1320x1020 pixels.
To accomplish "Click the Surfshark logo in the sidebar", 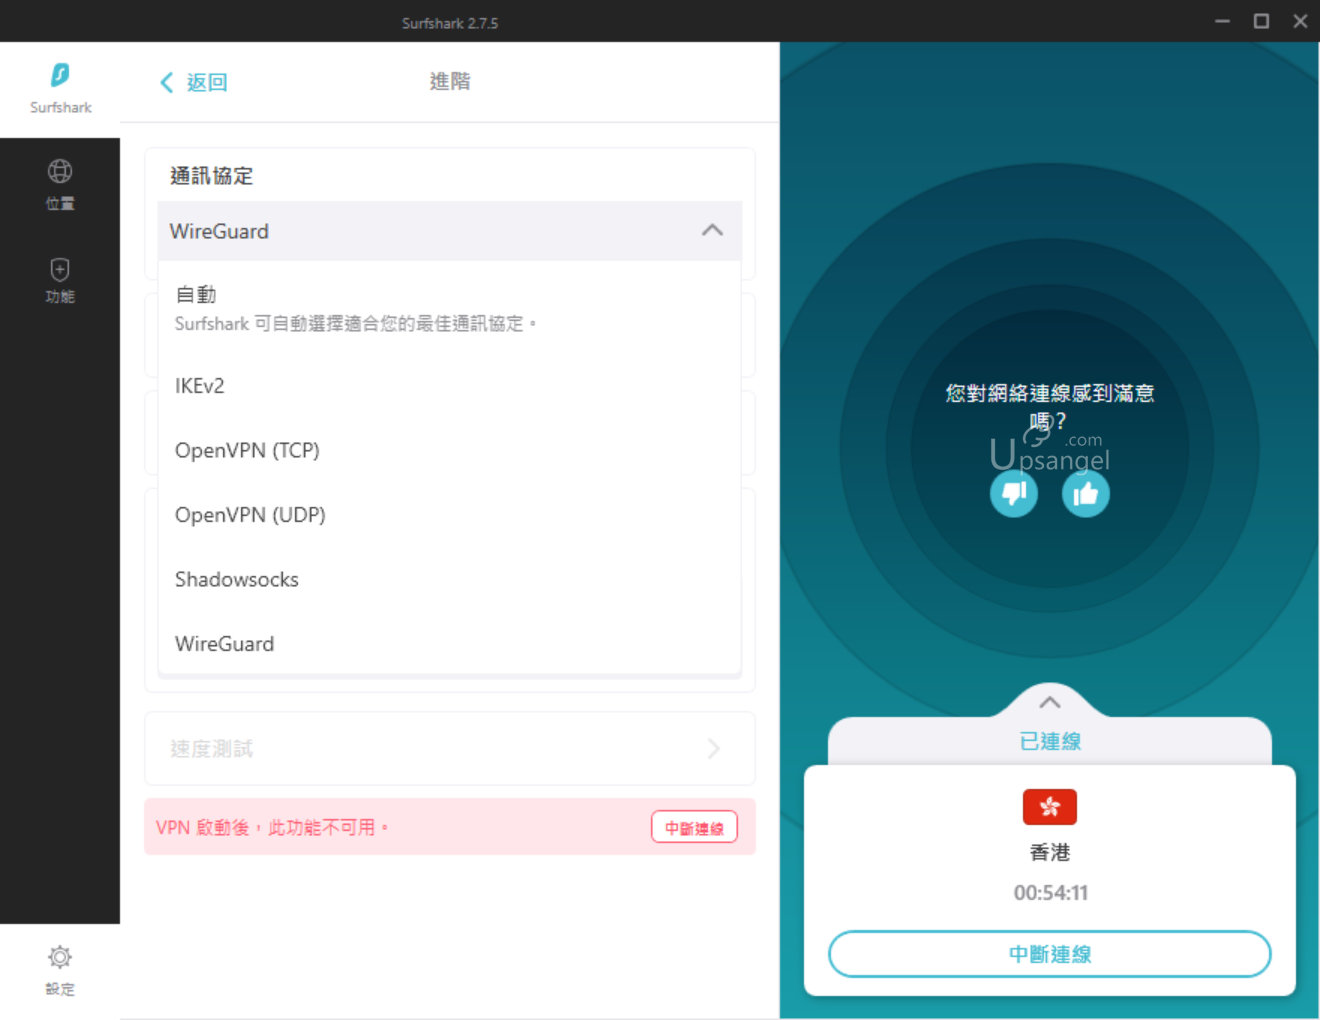I will (x=60, y=74).
